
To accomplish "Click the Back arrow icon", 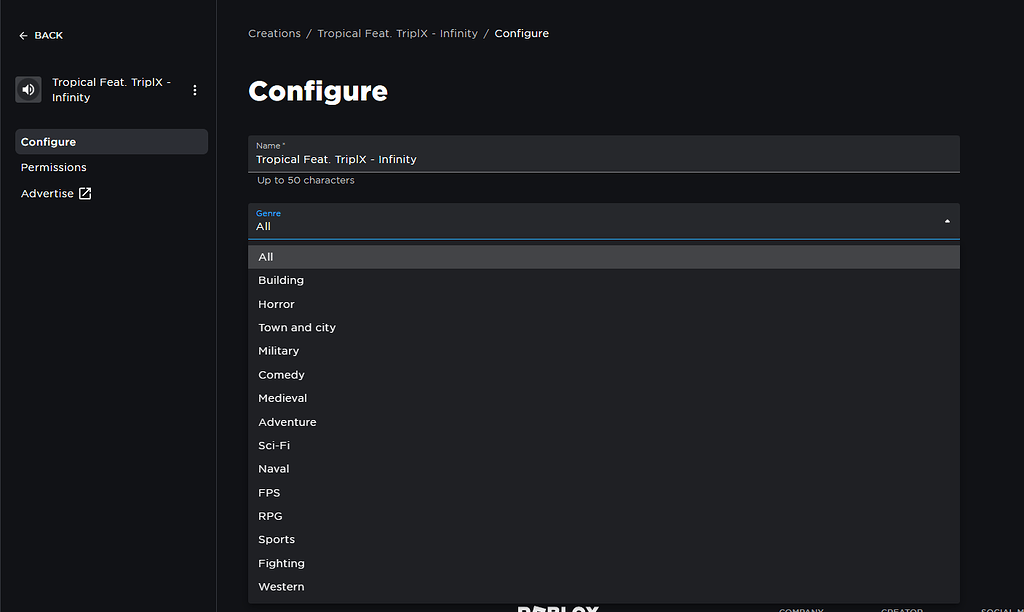I will click(21, 35).
